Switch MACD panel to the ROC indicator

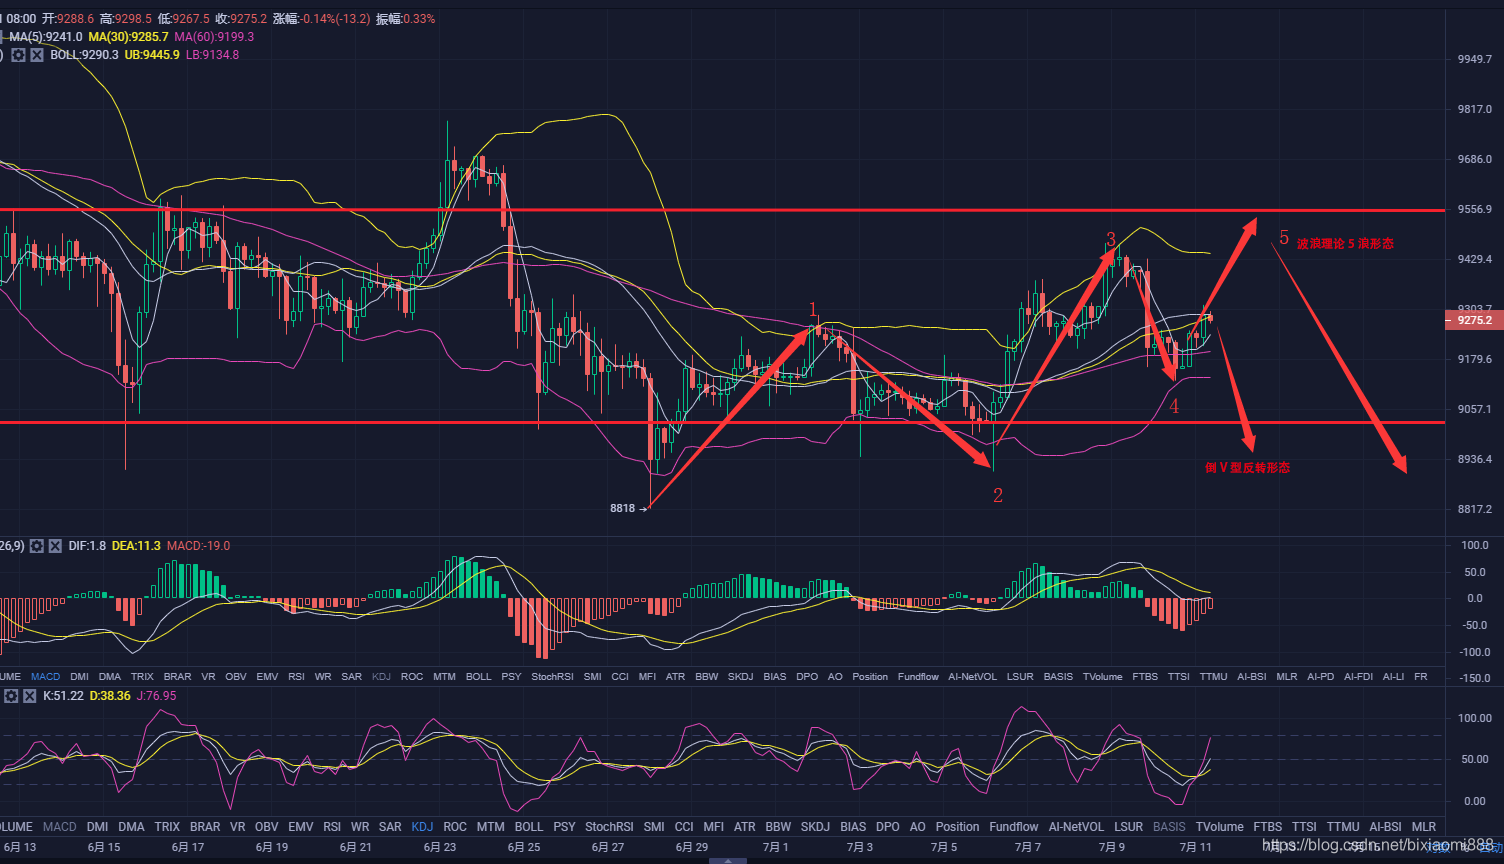[x=412, y=677]
